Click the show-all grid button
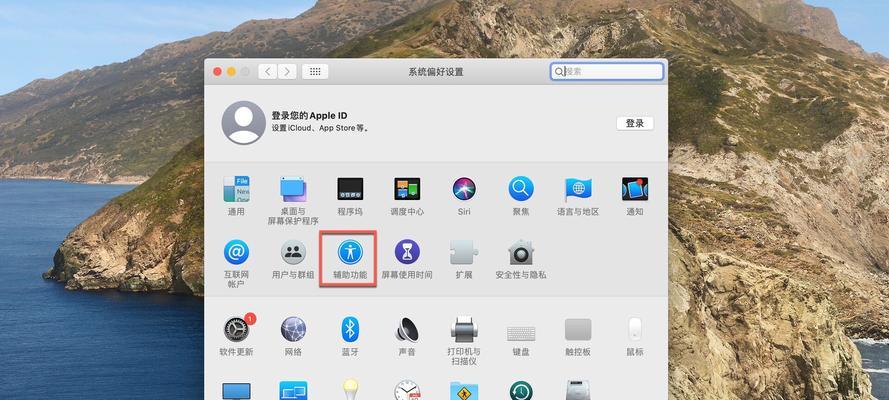Viewport: 889px width, 400px height. pos(315,72)
